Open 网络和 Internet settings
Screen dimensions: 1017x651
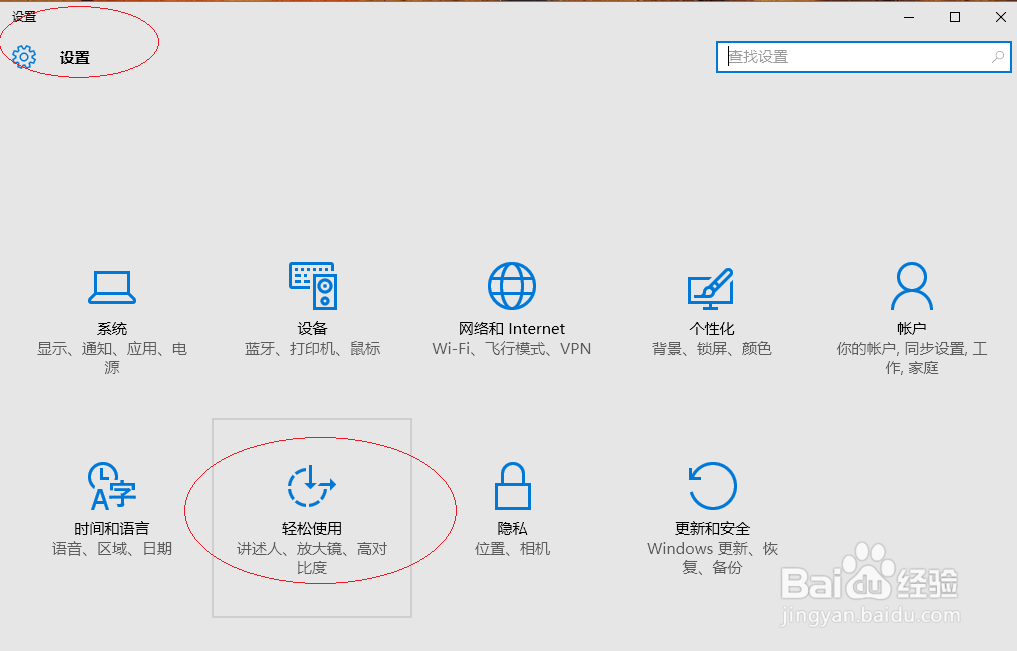tap(511, 310)
